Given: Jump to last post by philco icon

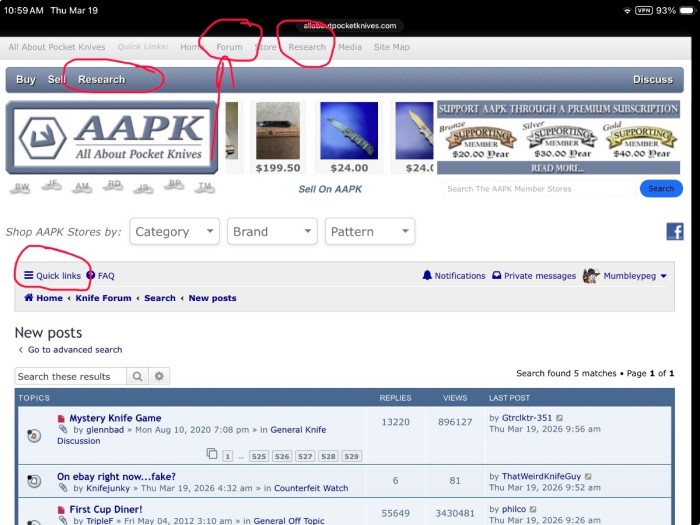Looking at the screenshot, I should click(533, 509).
